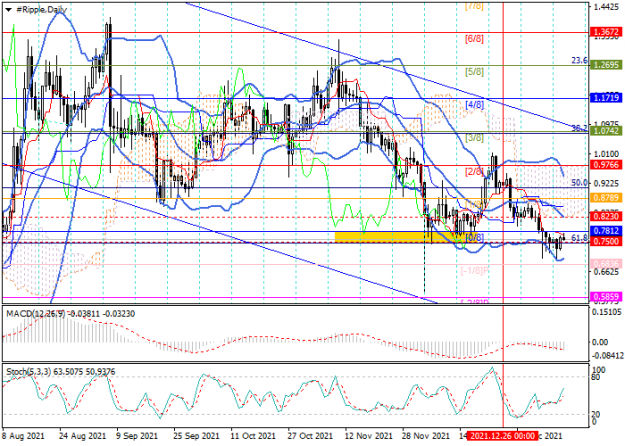Viewport: 625px width, 446px height.
Task: Click the 23.6 Fibonacci level label
Action: 580,61
